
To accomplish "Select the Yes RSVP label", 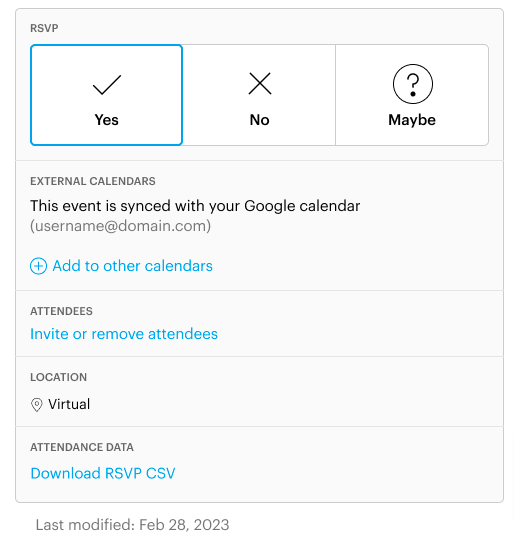I will tap(106, 120).
